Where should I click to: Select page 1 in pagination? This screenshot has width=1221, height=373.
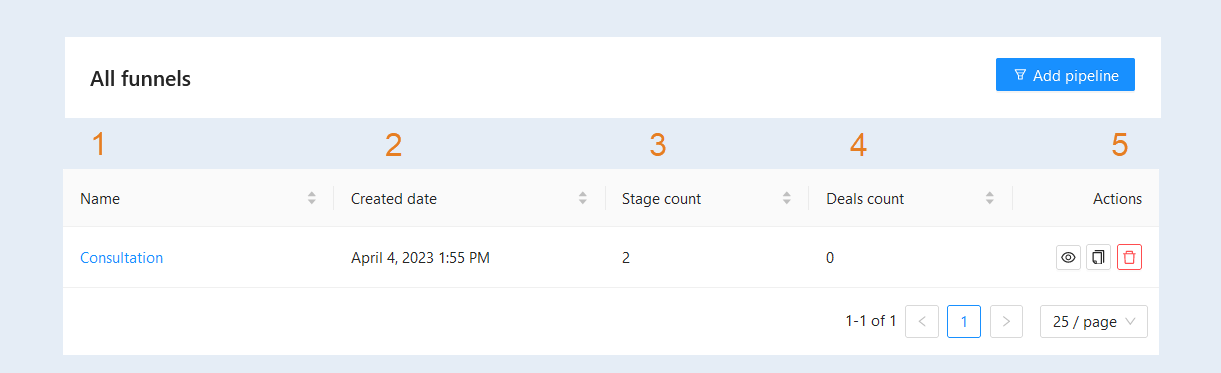coord(964,321)
